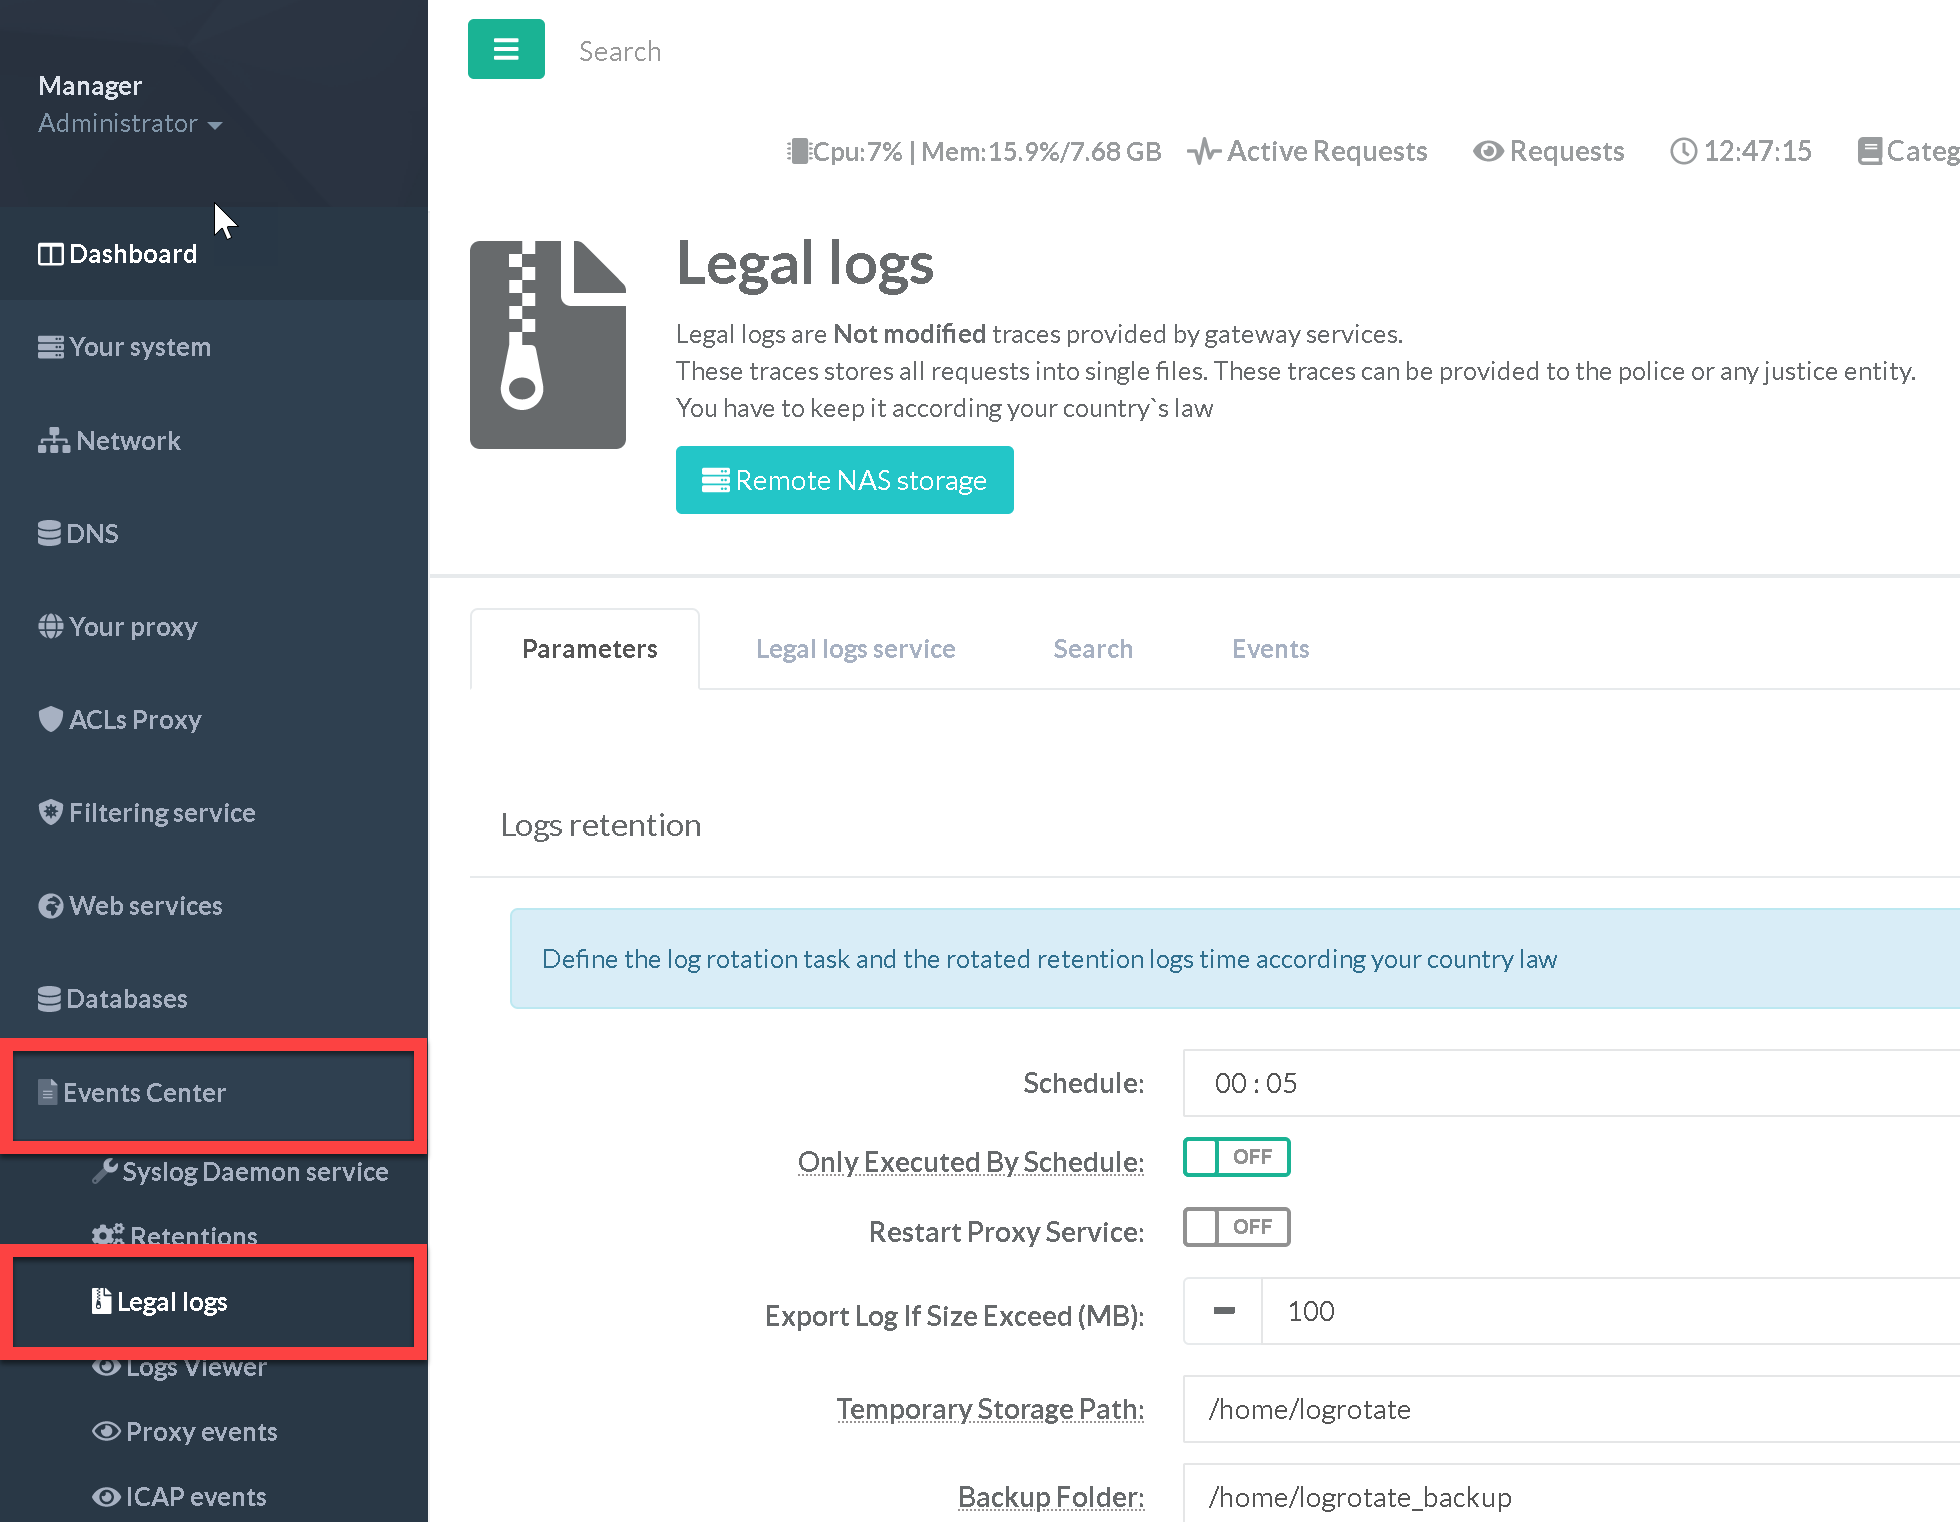Expand the Databases sidebar menu

coord(126,999)
